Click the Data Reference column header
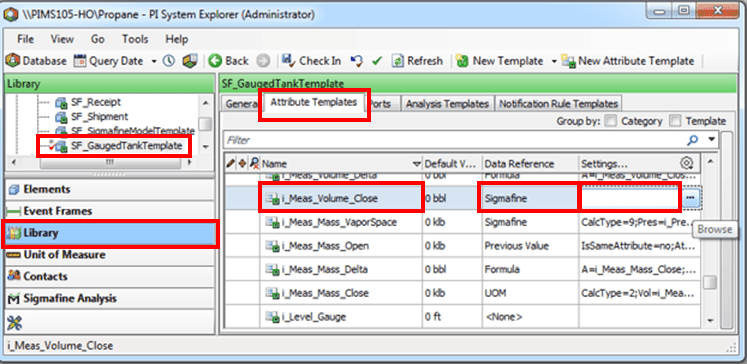 pos(530,163)
